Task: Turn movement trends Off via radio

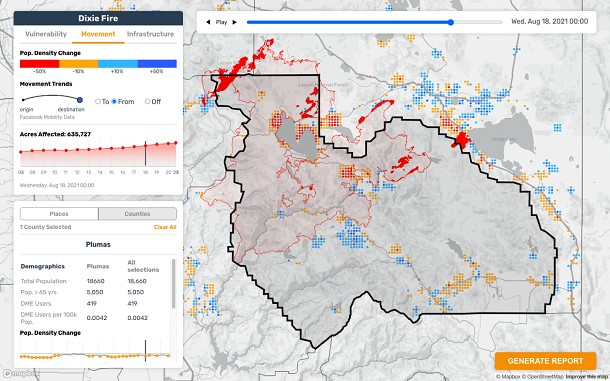Action: point(147,101)
